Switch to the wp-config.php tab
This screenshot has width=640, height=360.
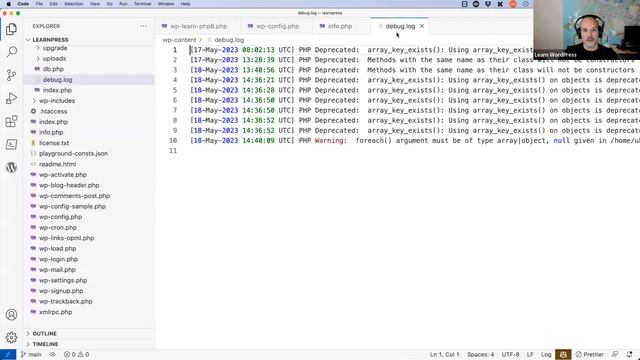click(277, 26)
